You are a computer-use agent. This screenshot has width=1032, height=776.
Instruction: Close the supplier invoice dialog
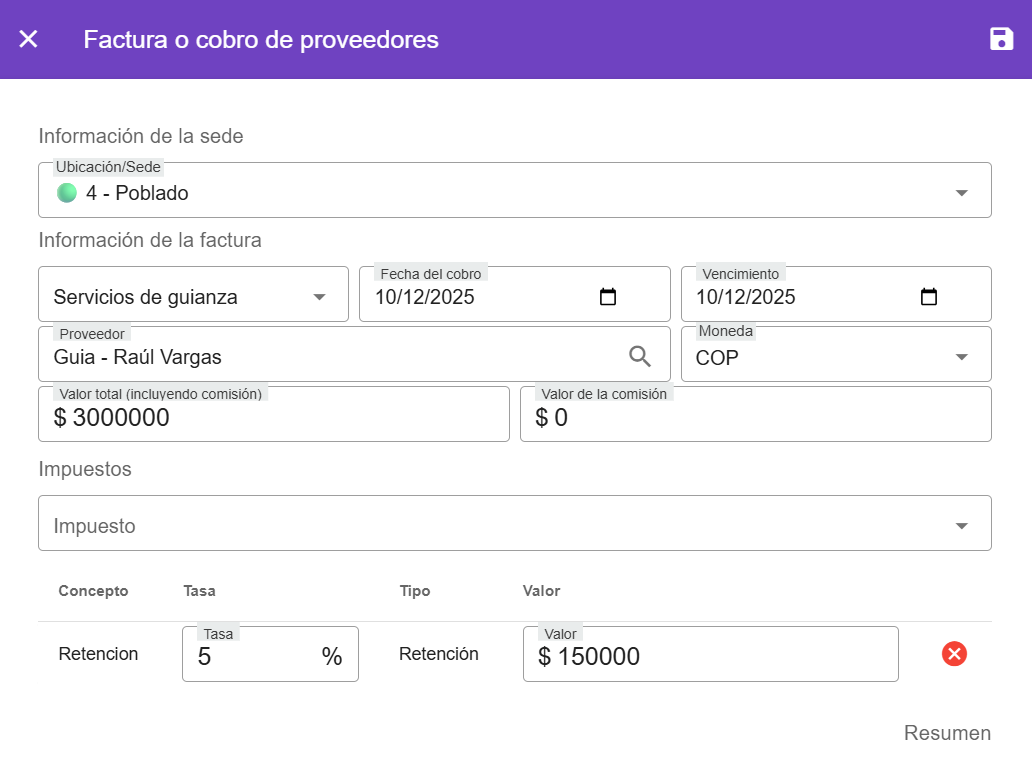point(29,39)
